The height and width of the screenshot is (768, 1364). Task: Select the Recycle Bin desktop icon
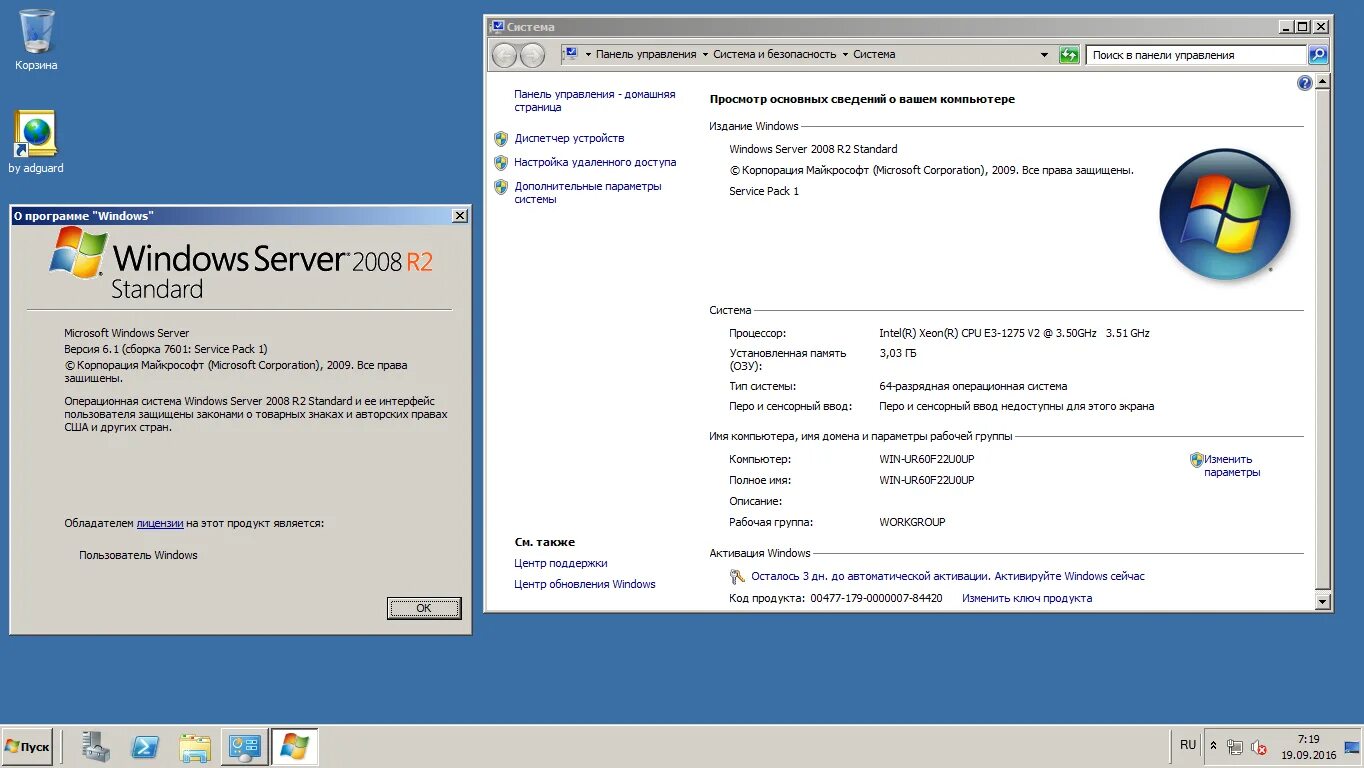tap(36, 40)
